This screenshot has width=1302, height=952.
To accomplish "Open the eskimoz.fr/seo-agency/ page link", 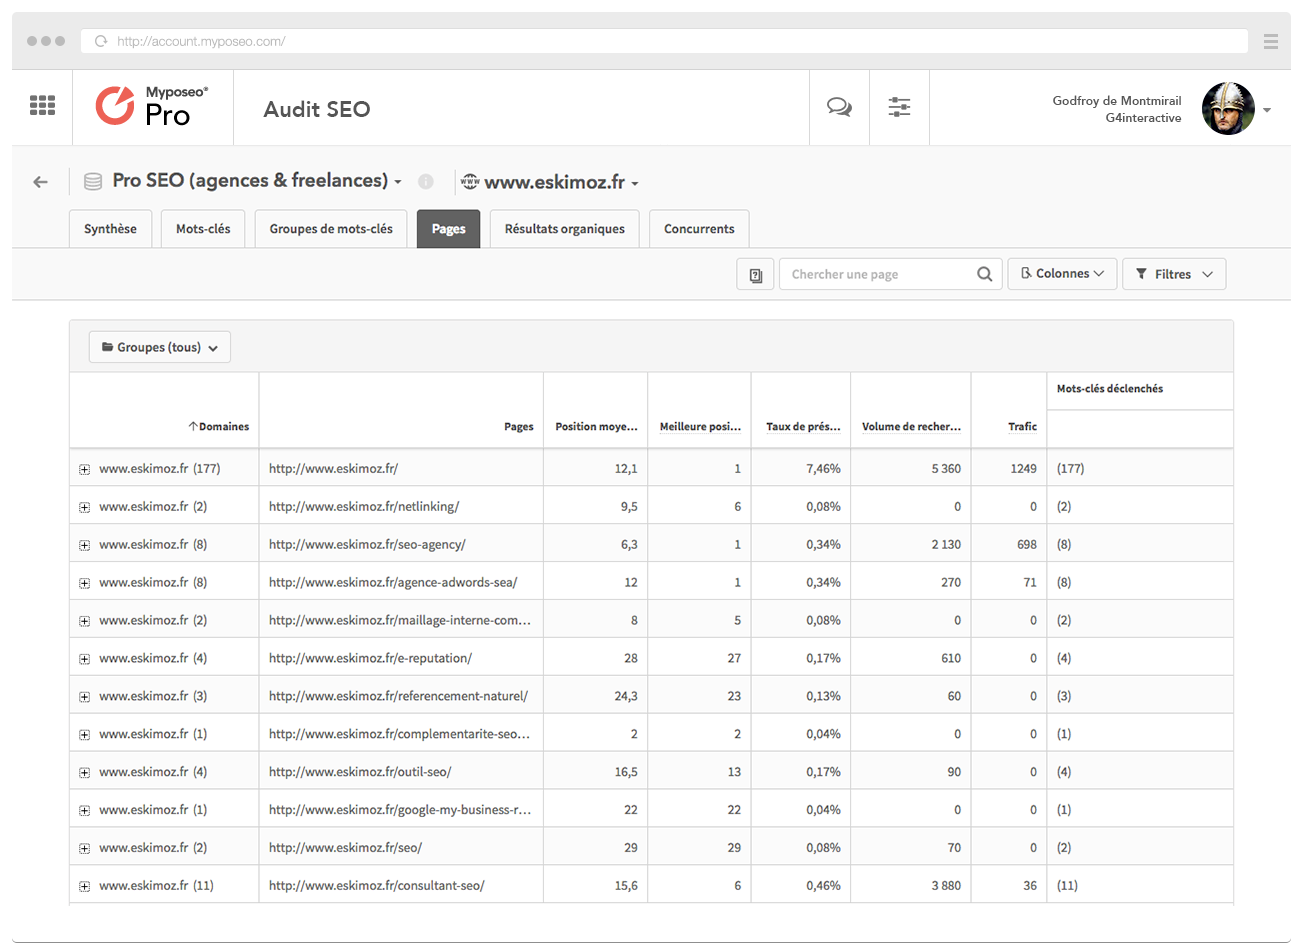I will tap(367, 544).
